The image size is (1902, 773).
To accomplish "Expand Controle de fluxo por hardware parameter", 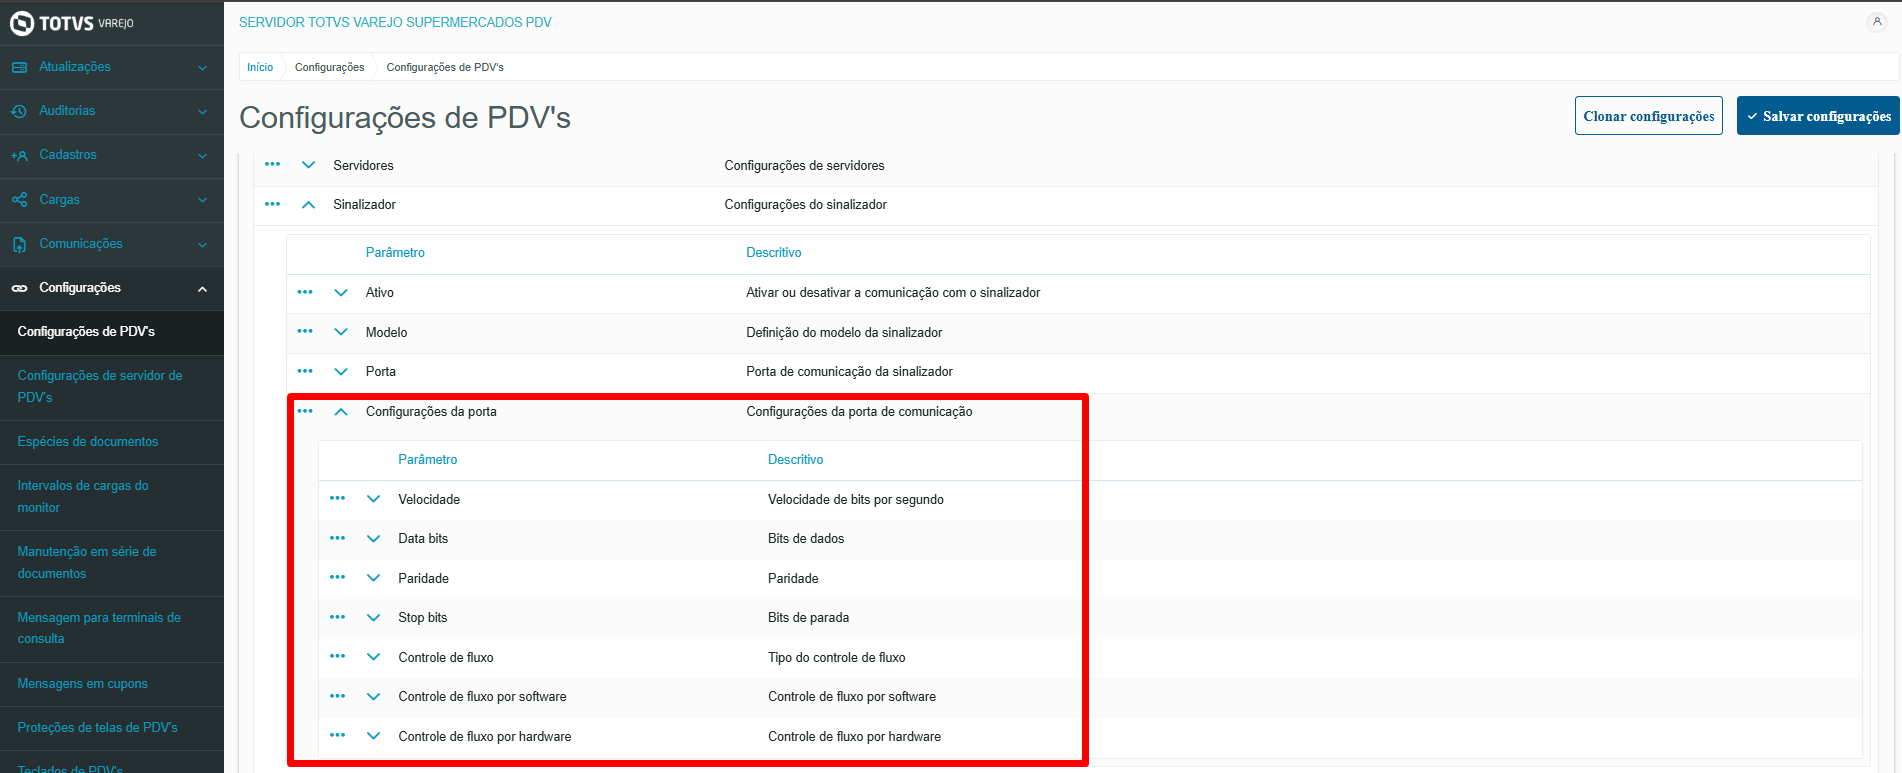I will coord(374,736).
